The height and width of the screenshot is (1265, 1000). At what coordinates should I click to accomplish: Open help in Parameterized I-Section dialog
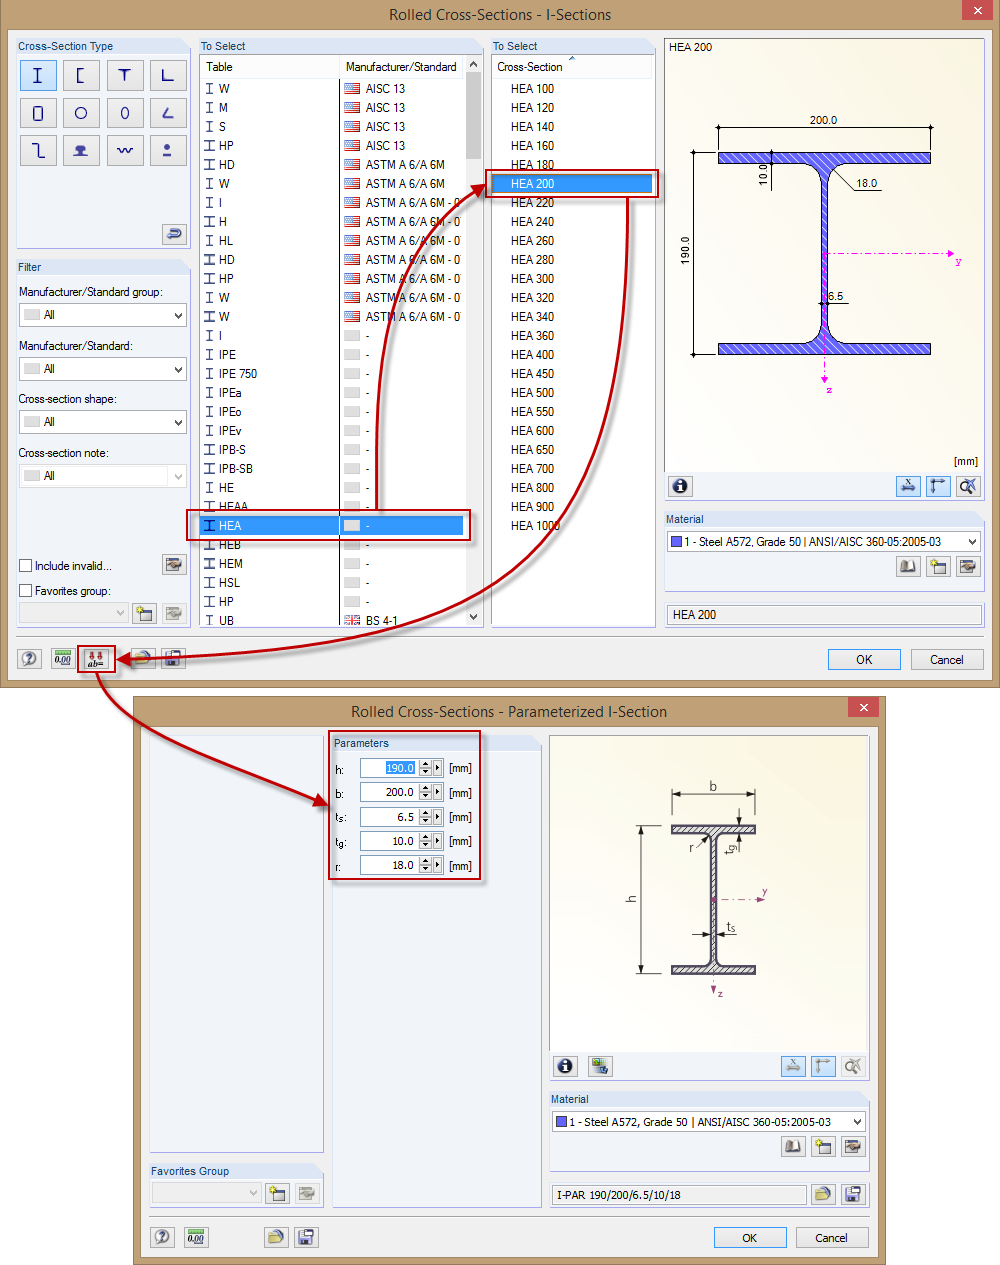[x=163, y=1237]
